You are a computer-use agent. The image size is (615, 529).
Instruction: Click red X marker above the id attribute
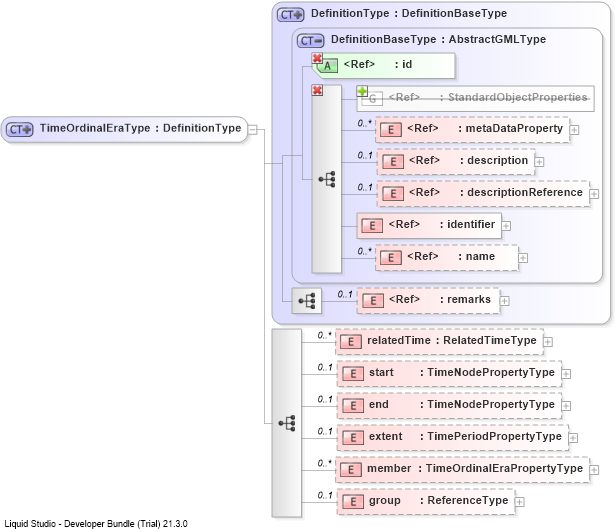[317, 58]
